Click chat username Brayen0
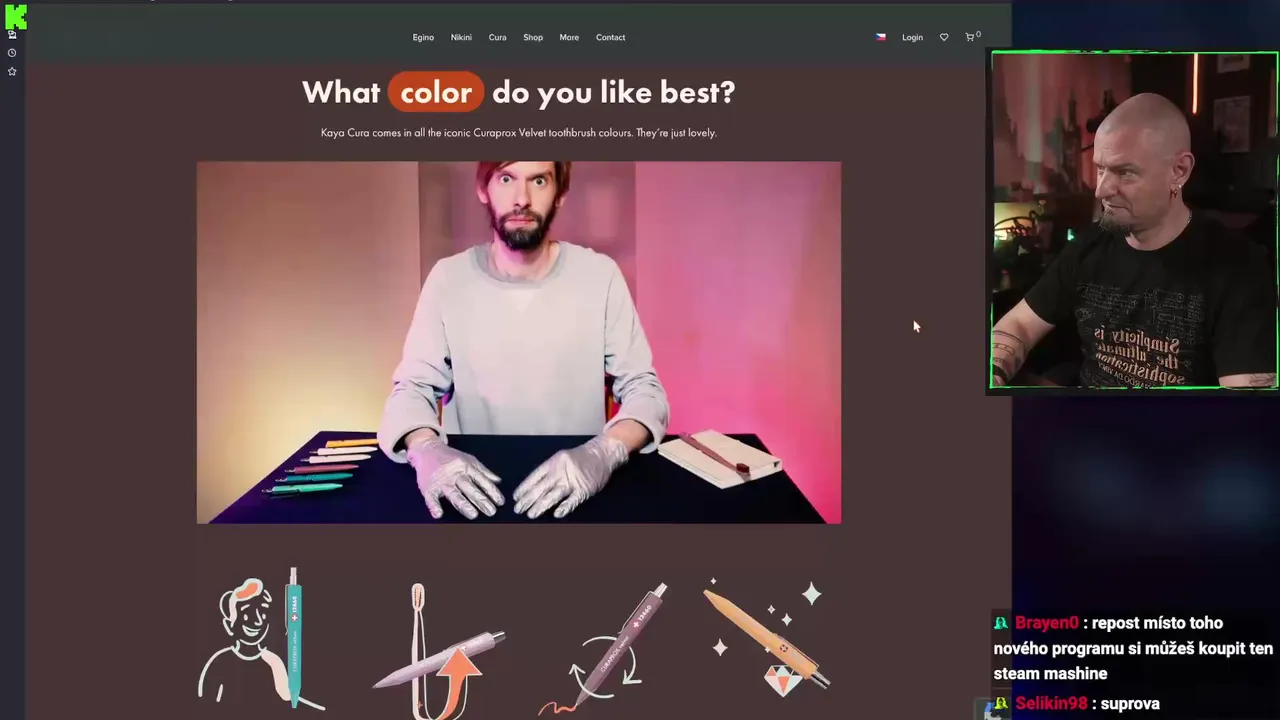 (x=1046, y=623)
